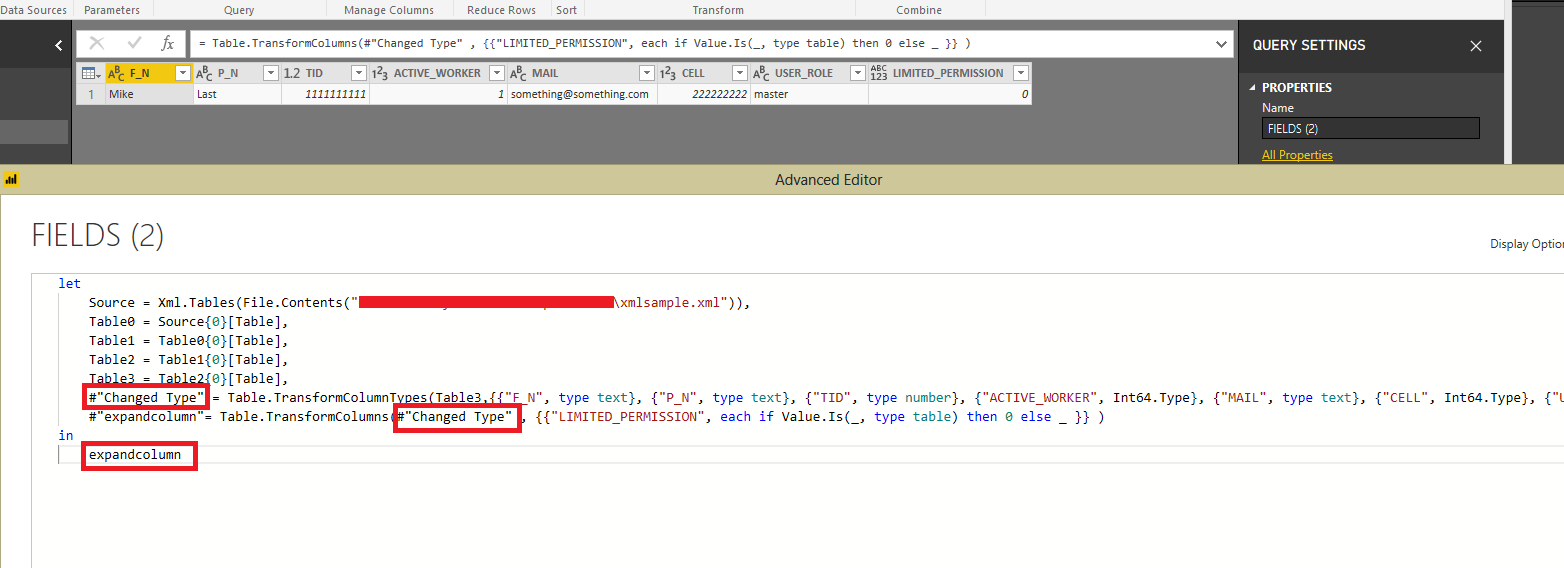Confirm the formula with the checkmark icon
The width and height of the screenshot is (1564, 568).
[134, 43]
